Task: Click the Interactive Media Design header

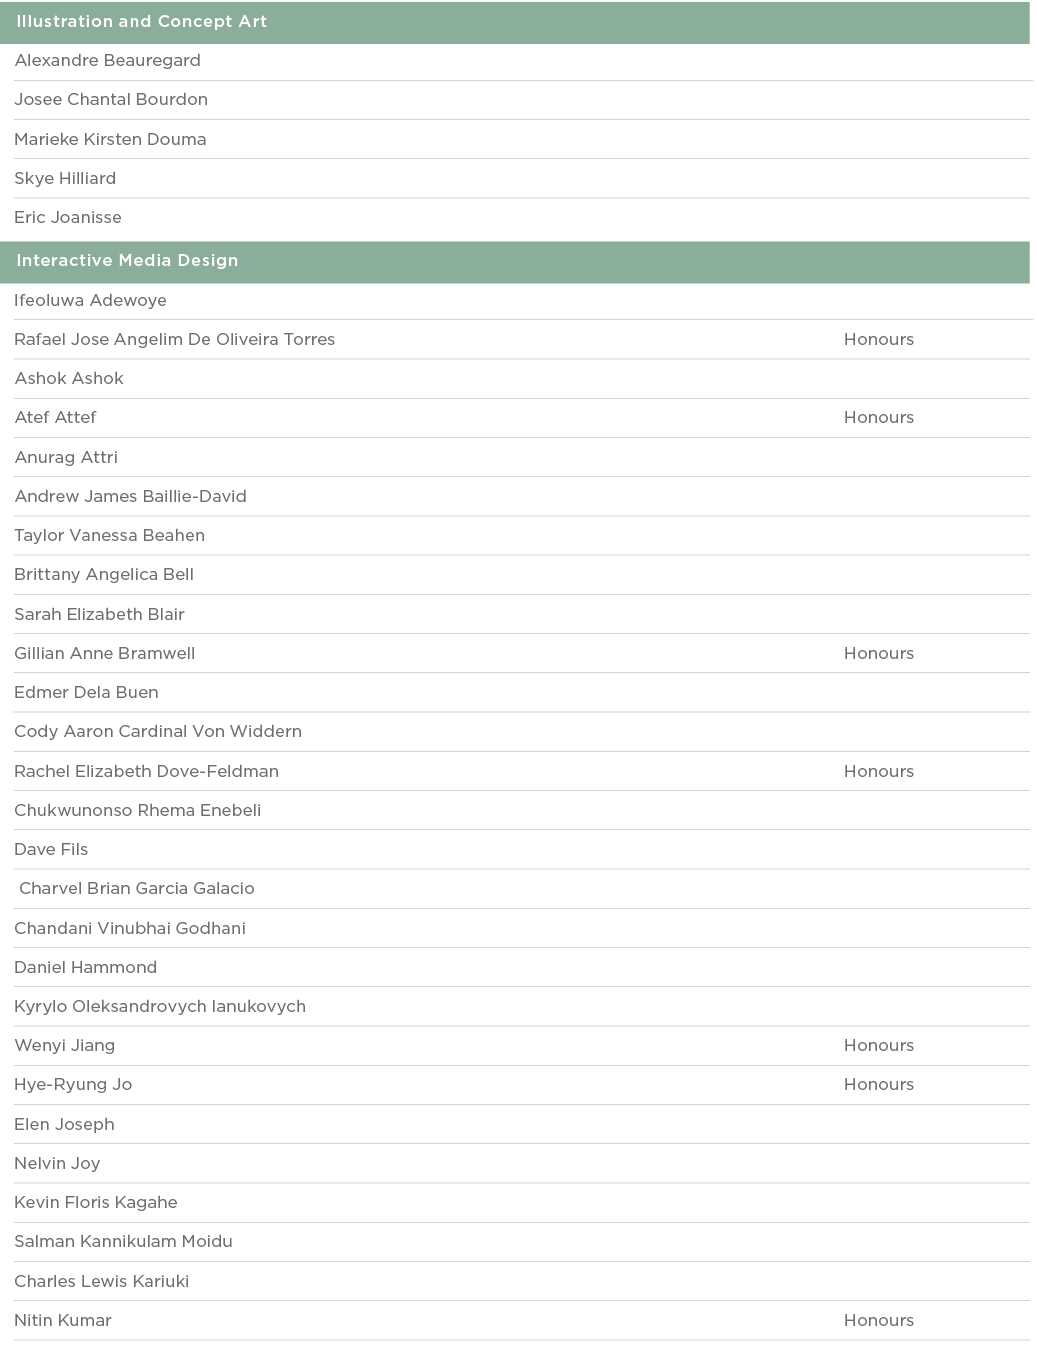Action: (127, 261)
